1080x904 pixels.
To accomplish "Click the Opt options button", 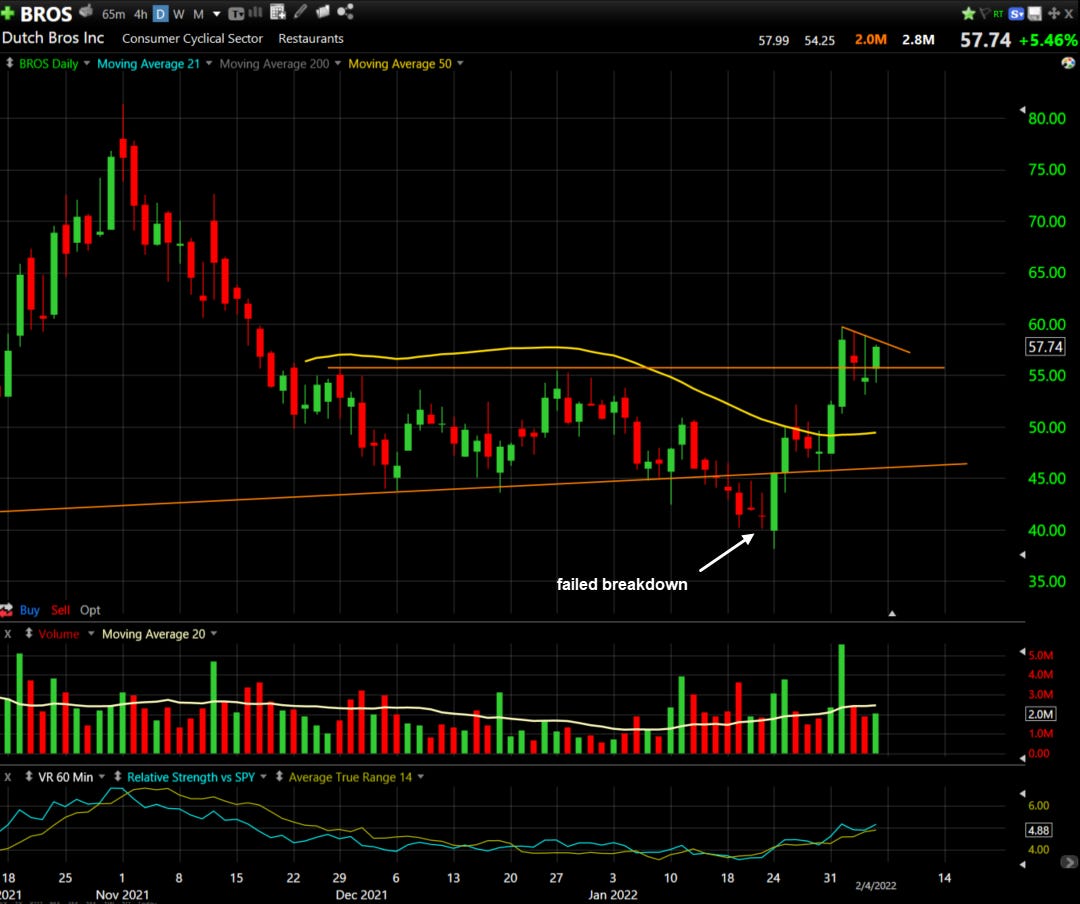I will 90,610.
